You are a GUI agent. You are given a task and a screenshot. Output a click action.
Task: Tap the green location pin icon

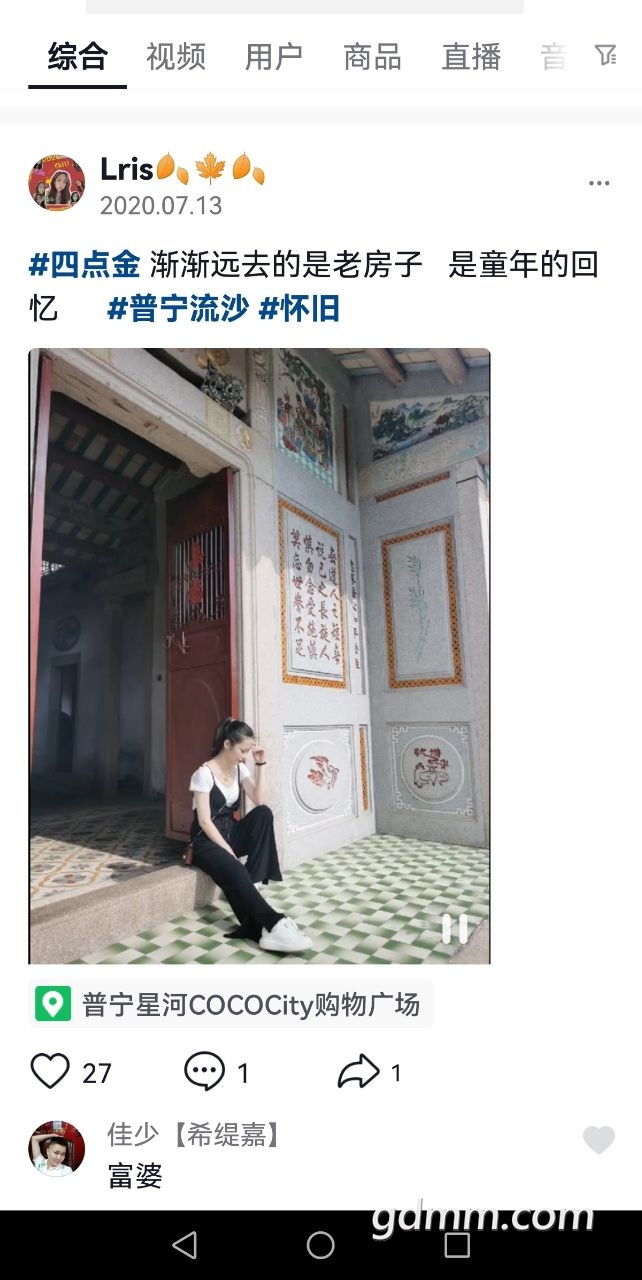coord(53,1003)
